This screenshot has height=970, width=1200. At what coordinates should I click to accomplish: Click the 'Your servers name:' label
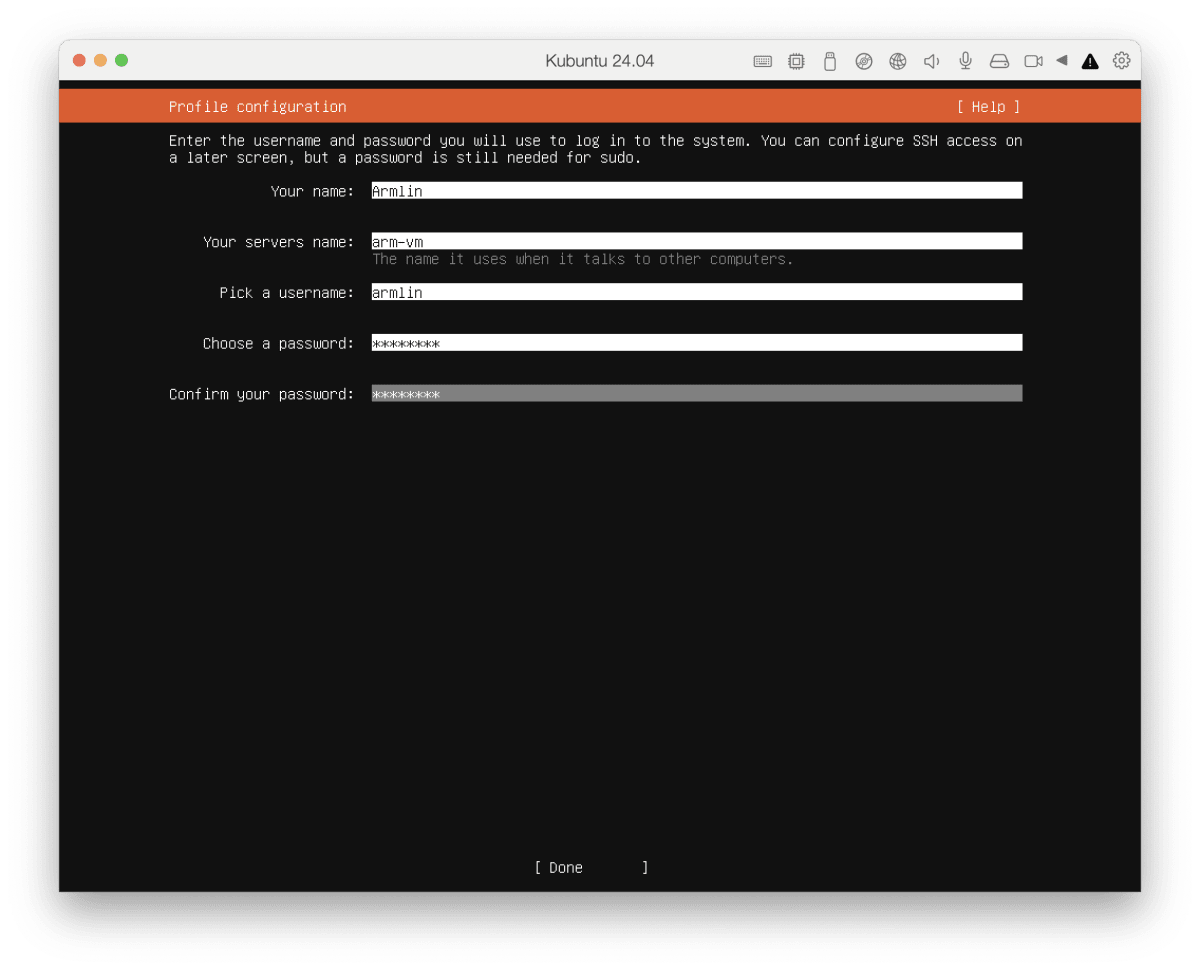(x=279, y=242)
